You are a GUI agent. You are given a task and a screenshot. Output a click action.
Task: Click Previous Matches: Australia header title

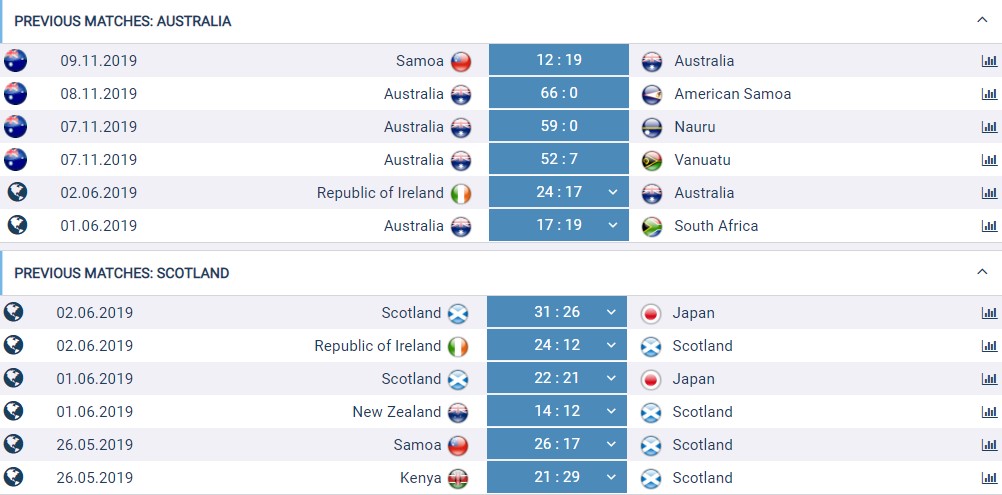click(123, 21)
